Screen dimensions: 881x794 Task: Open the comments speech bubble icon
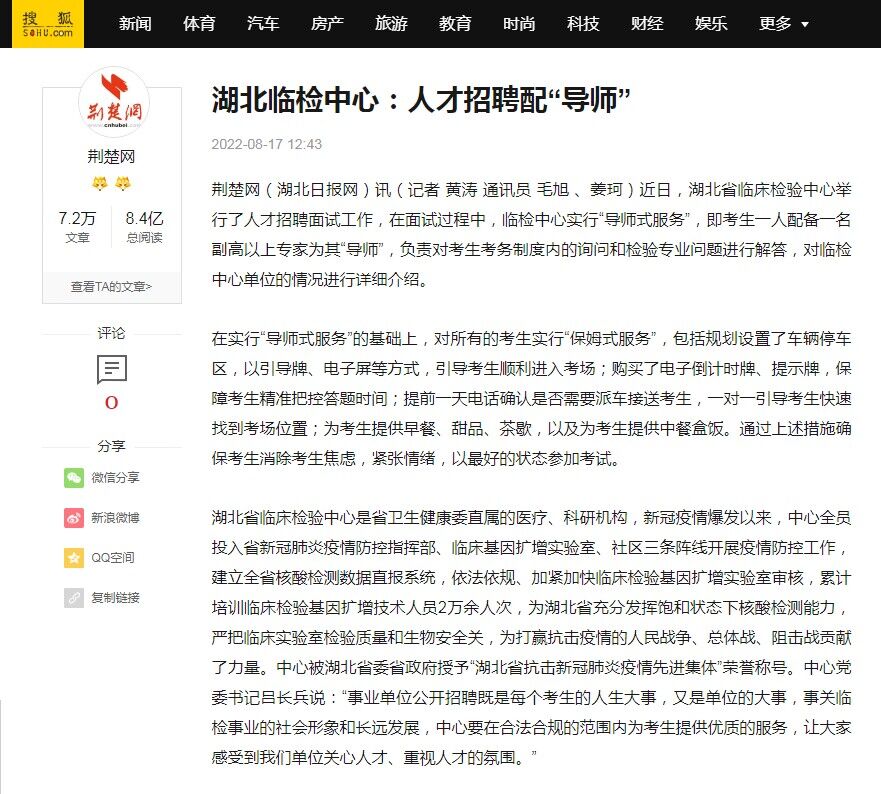click(x=112, y=369)
